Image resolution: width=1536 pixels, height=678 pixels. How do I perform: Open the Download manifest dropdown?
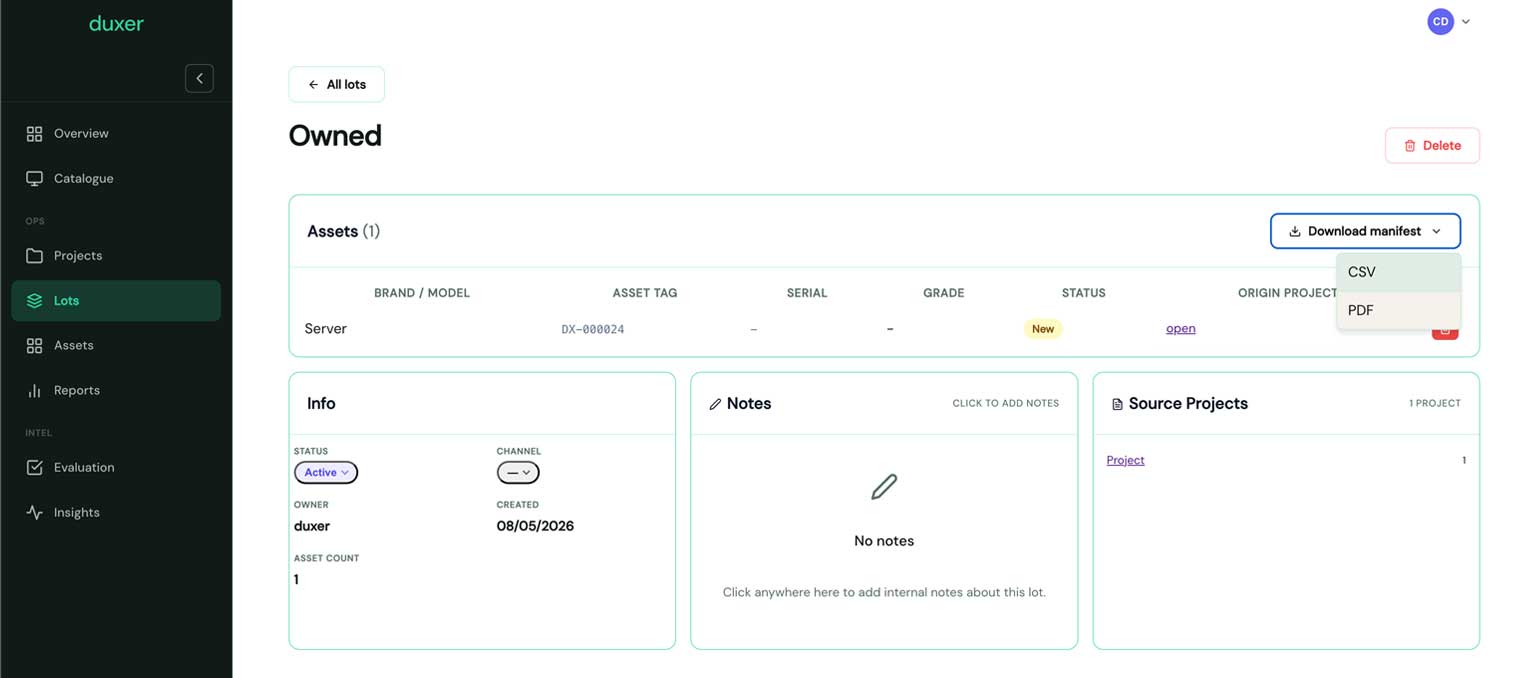pyautogui.click(x=1365, y=231)
